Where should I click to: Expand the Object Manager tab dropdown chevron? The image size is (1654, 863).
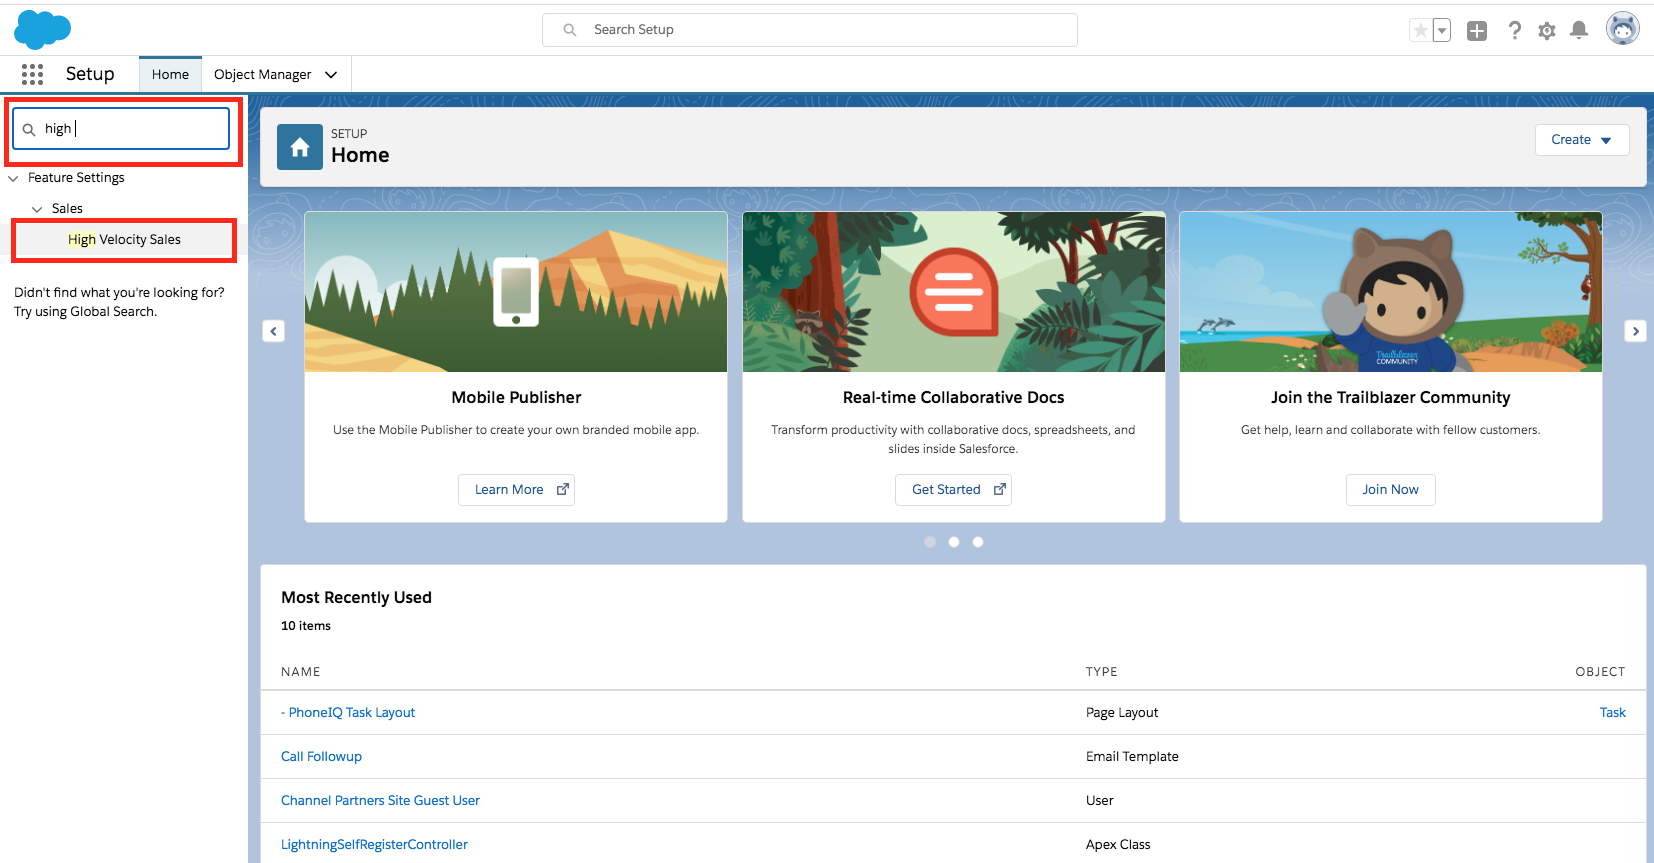click(x=331, y=75)
